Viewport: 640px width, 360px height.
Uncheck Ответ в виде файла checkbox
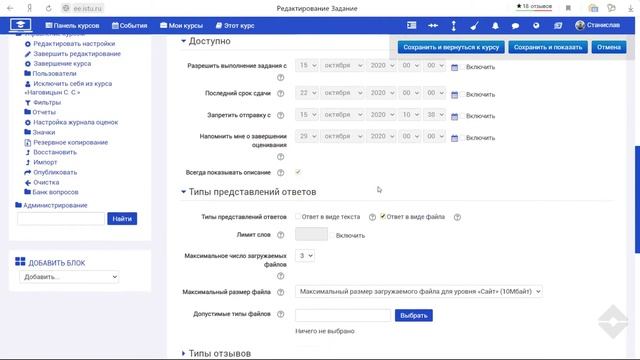coord(382,216)
